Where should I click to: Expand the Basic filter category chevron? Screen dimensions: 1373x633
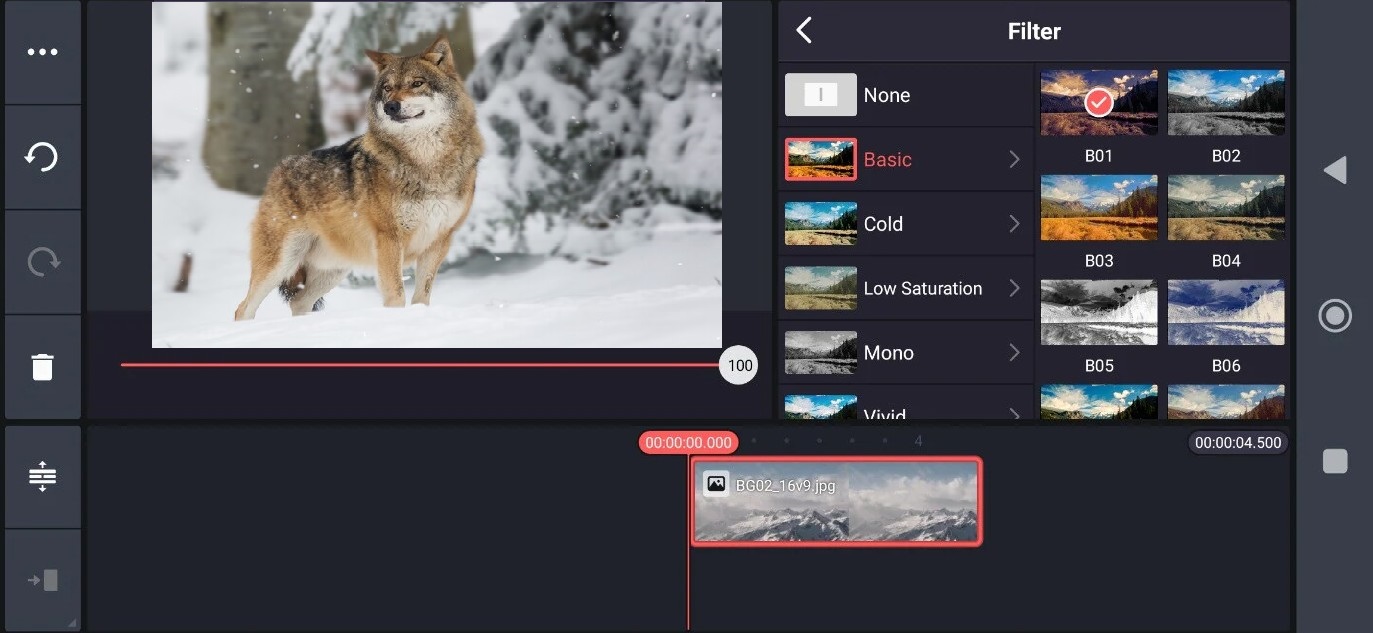1014,159
